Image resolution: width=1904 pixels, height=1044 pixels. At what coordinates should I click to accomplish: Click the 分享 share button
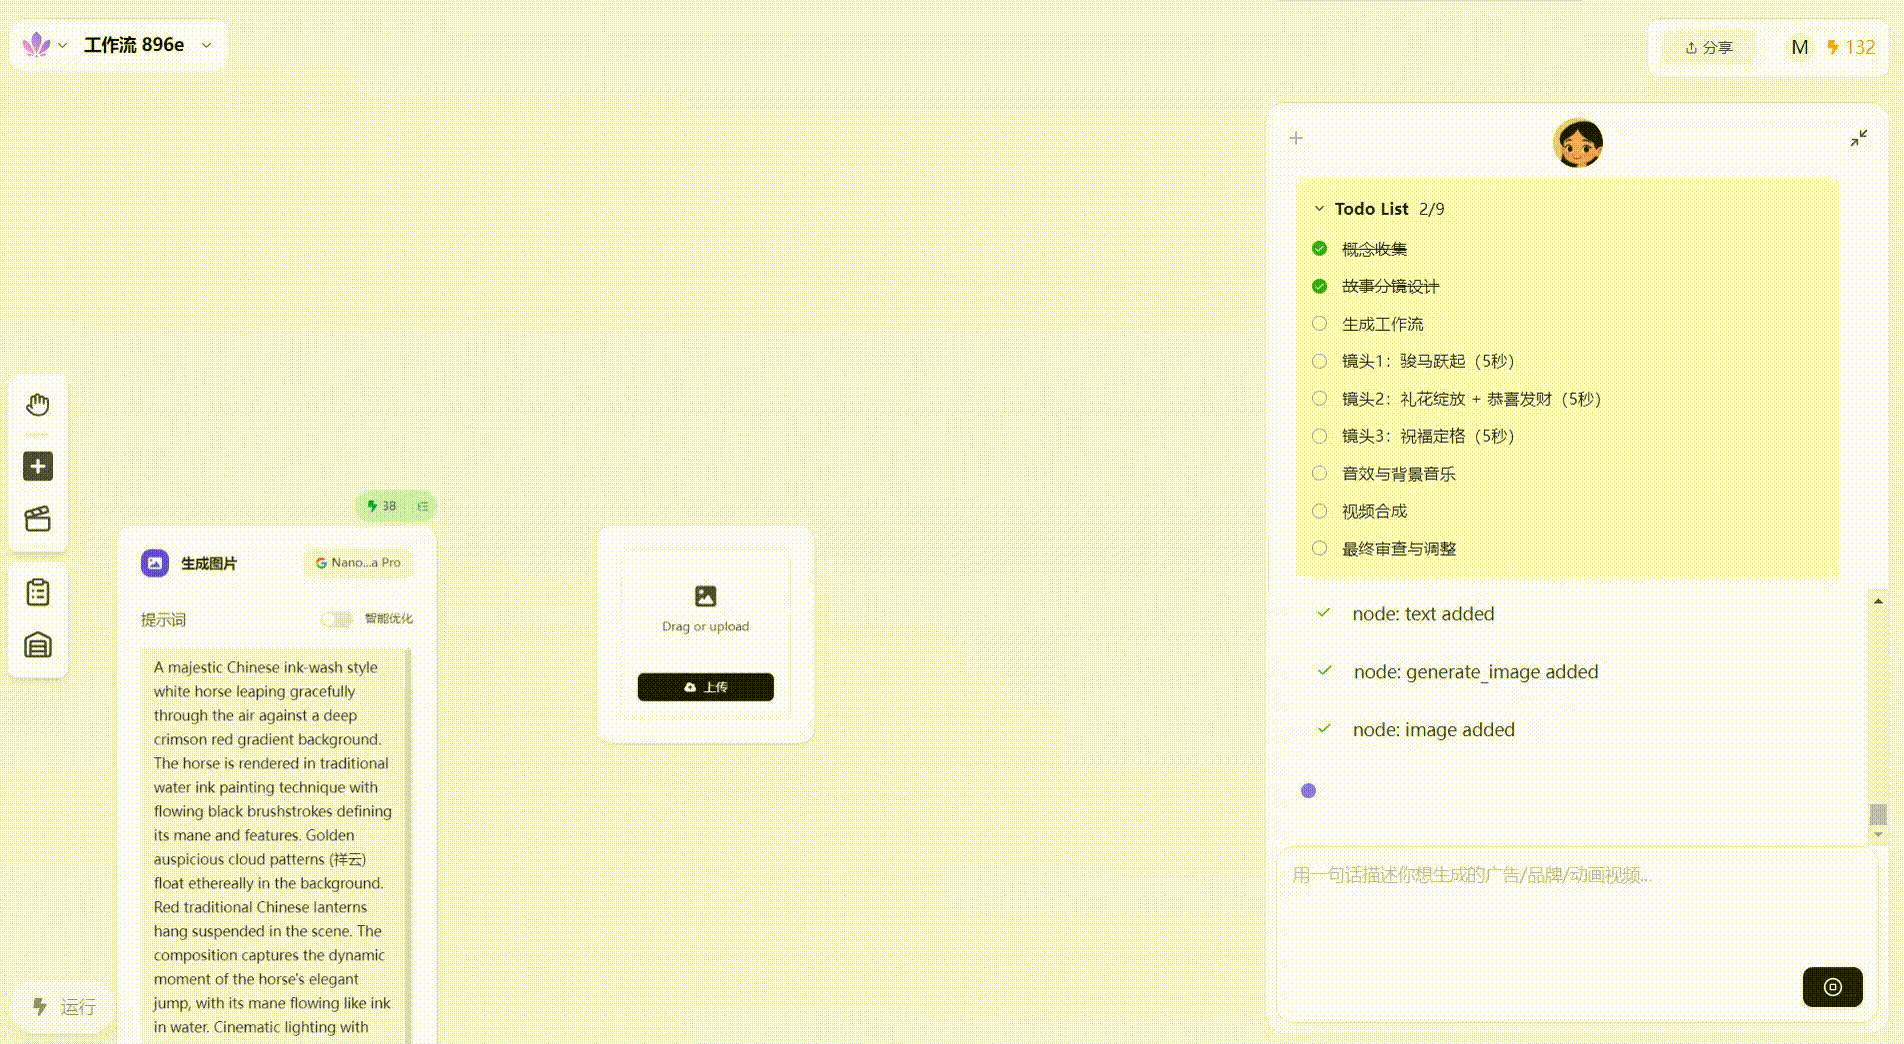click(x=1708, y=48)
